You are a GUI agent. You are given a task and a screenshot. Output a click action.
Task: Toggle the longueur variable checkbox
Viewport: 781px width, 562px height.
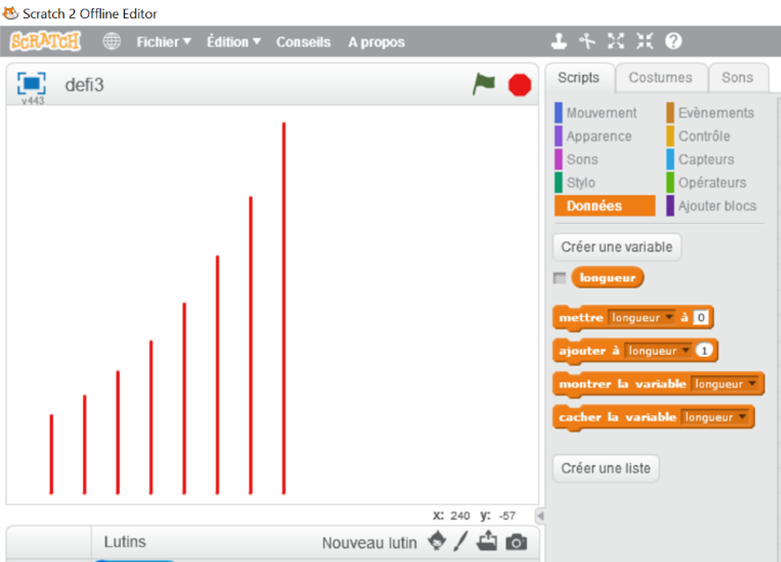(x=559, y=278)
